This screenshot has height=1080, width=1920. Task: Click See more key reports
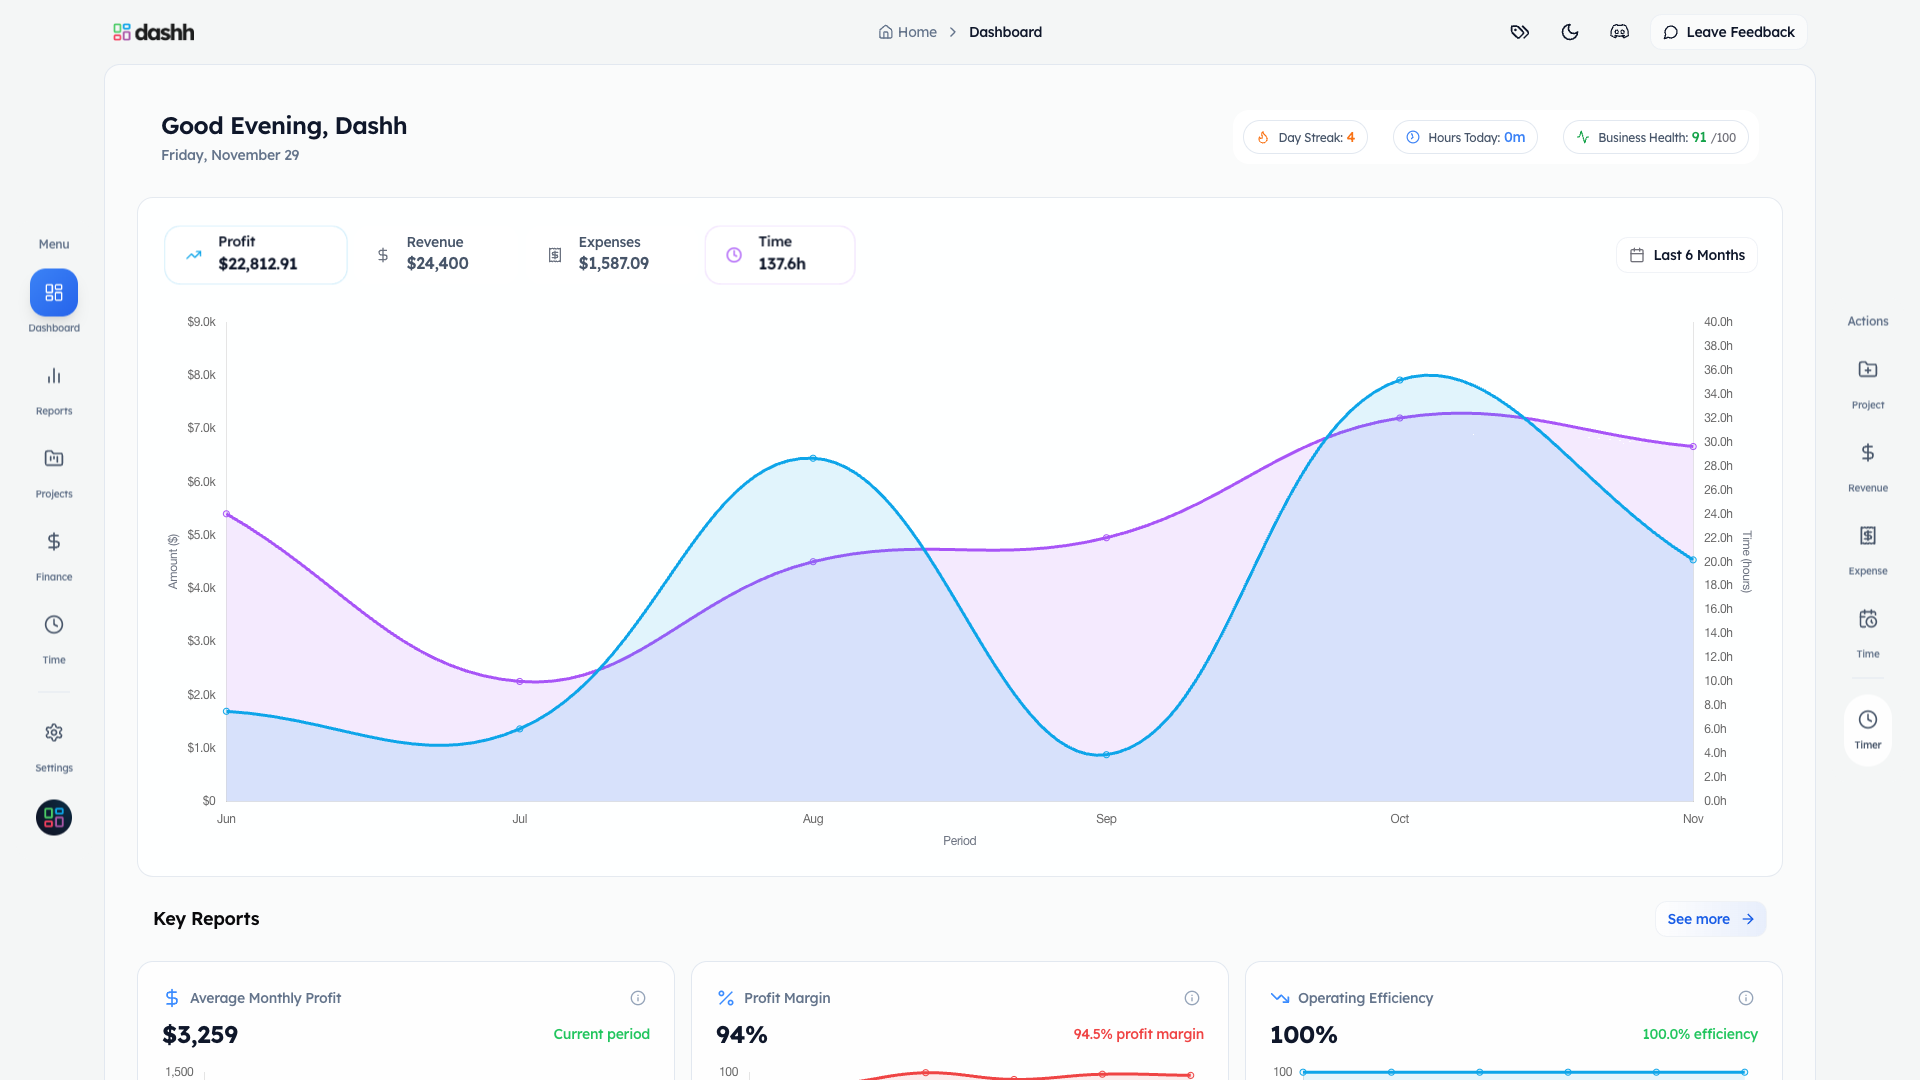click(x=1710, y=919)
